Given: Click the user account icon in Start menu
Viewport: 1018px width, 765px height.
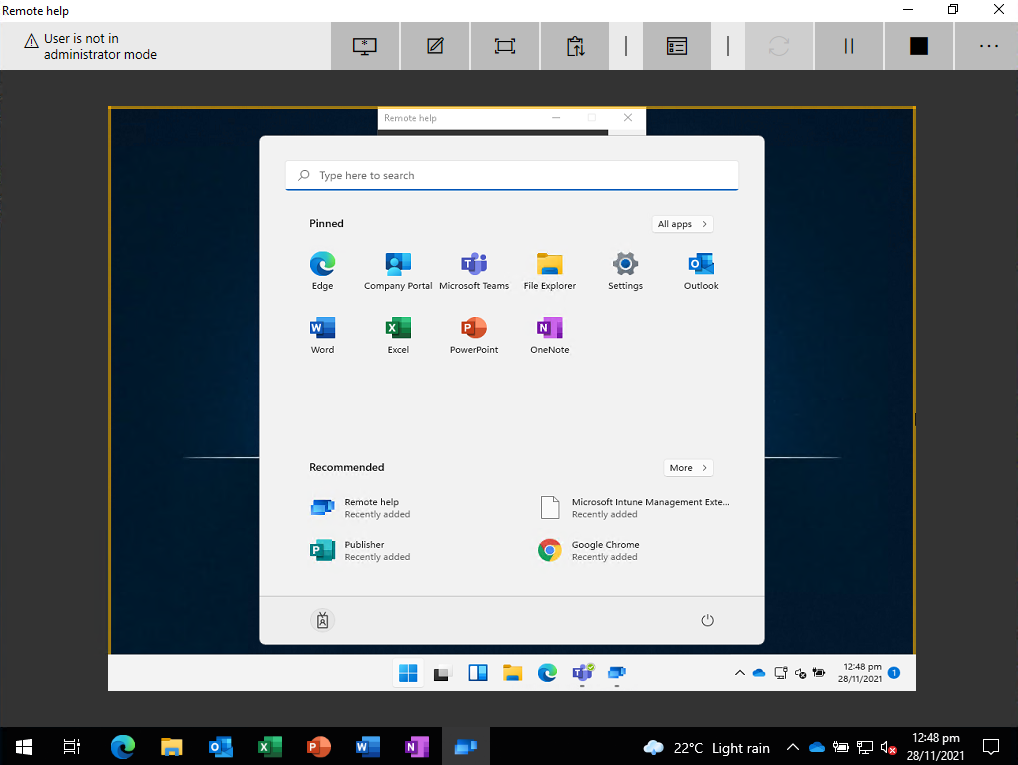Looking at the screenshot, I should tap(323, 620).
